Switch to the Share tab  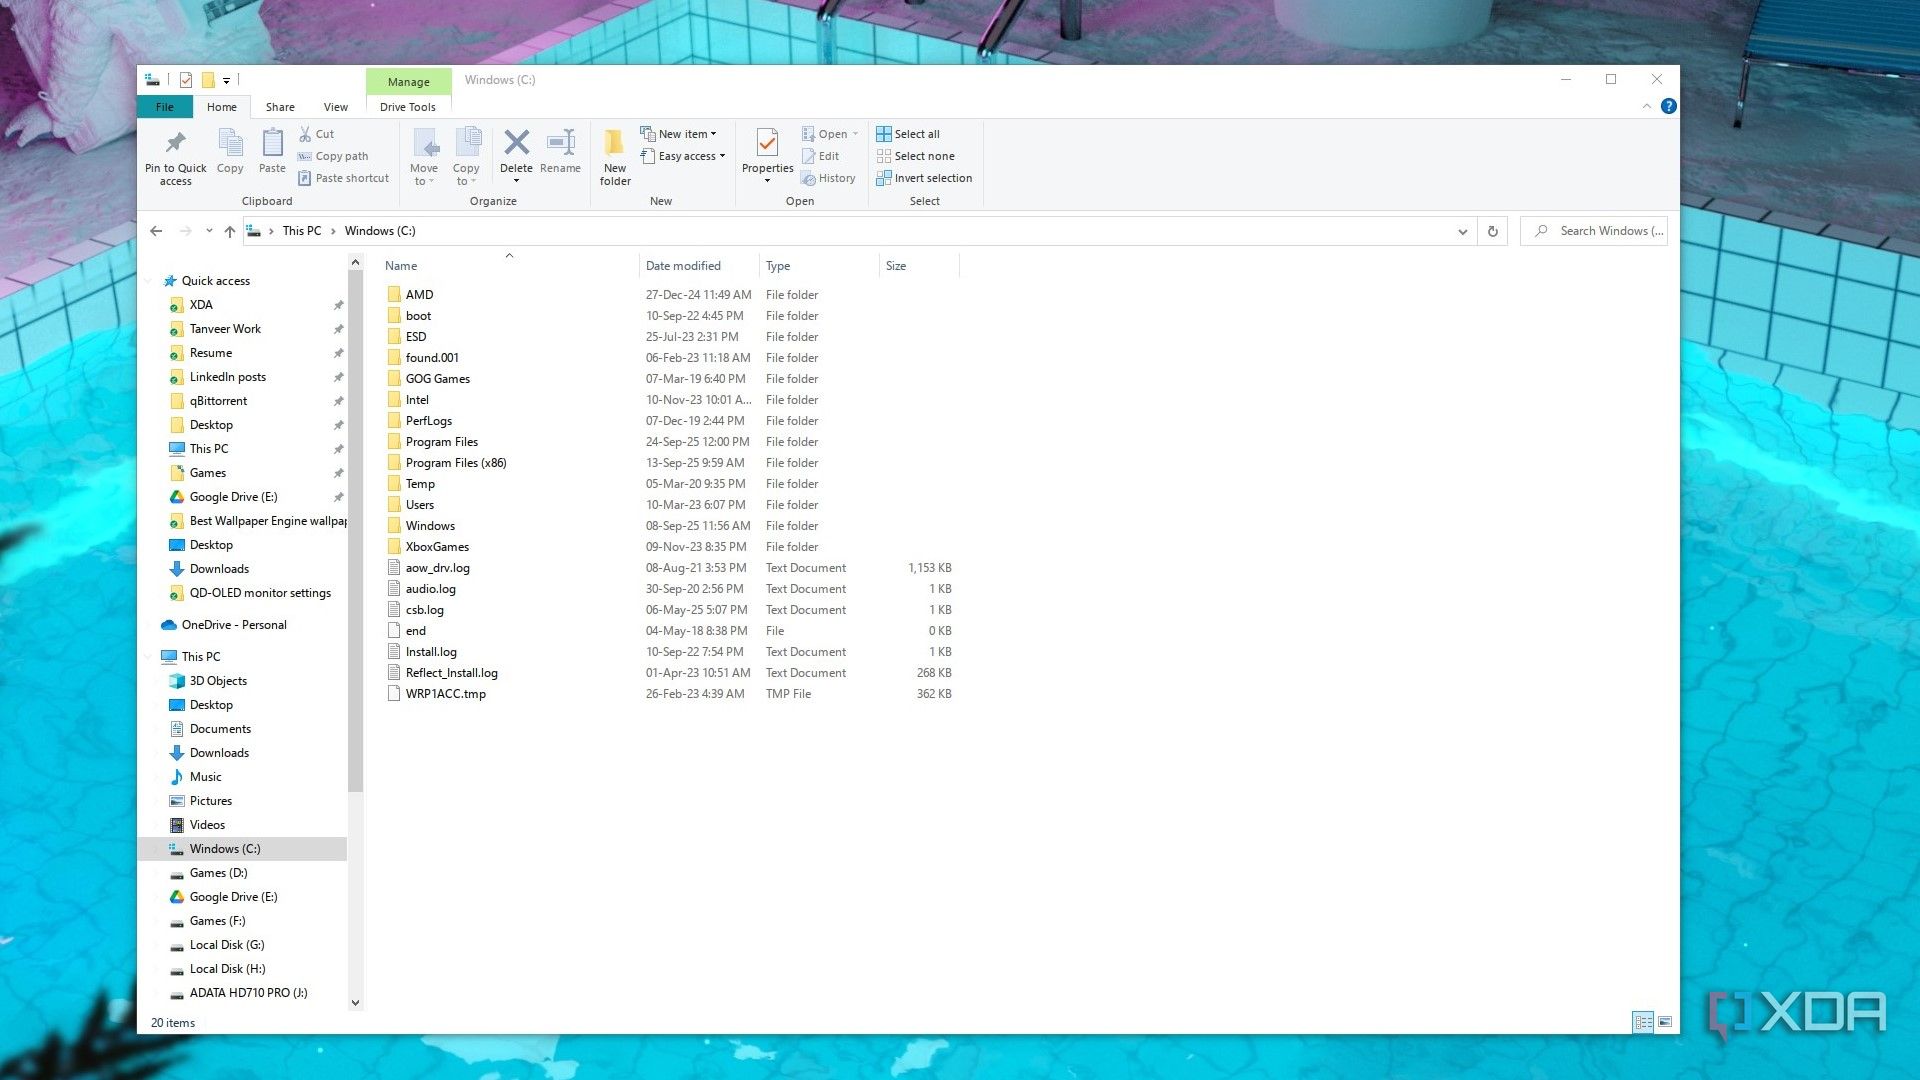pos(280,107)
